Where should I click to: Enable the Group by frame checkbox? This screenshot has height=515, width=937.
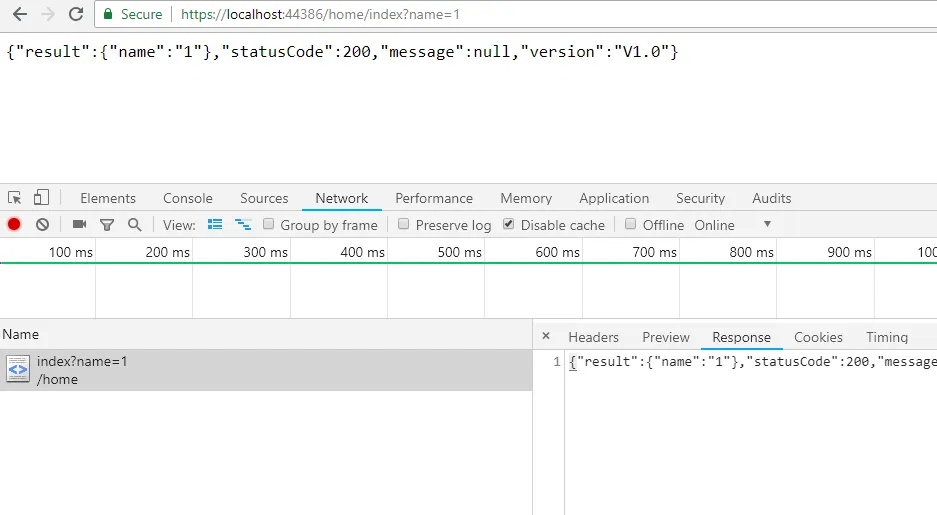point(269,225)
